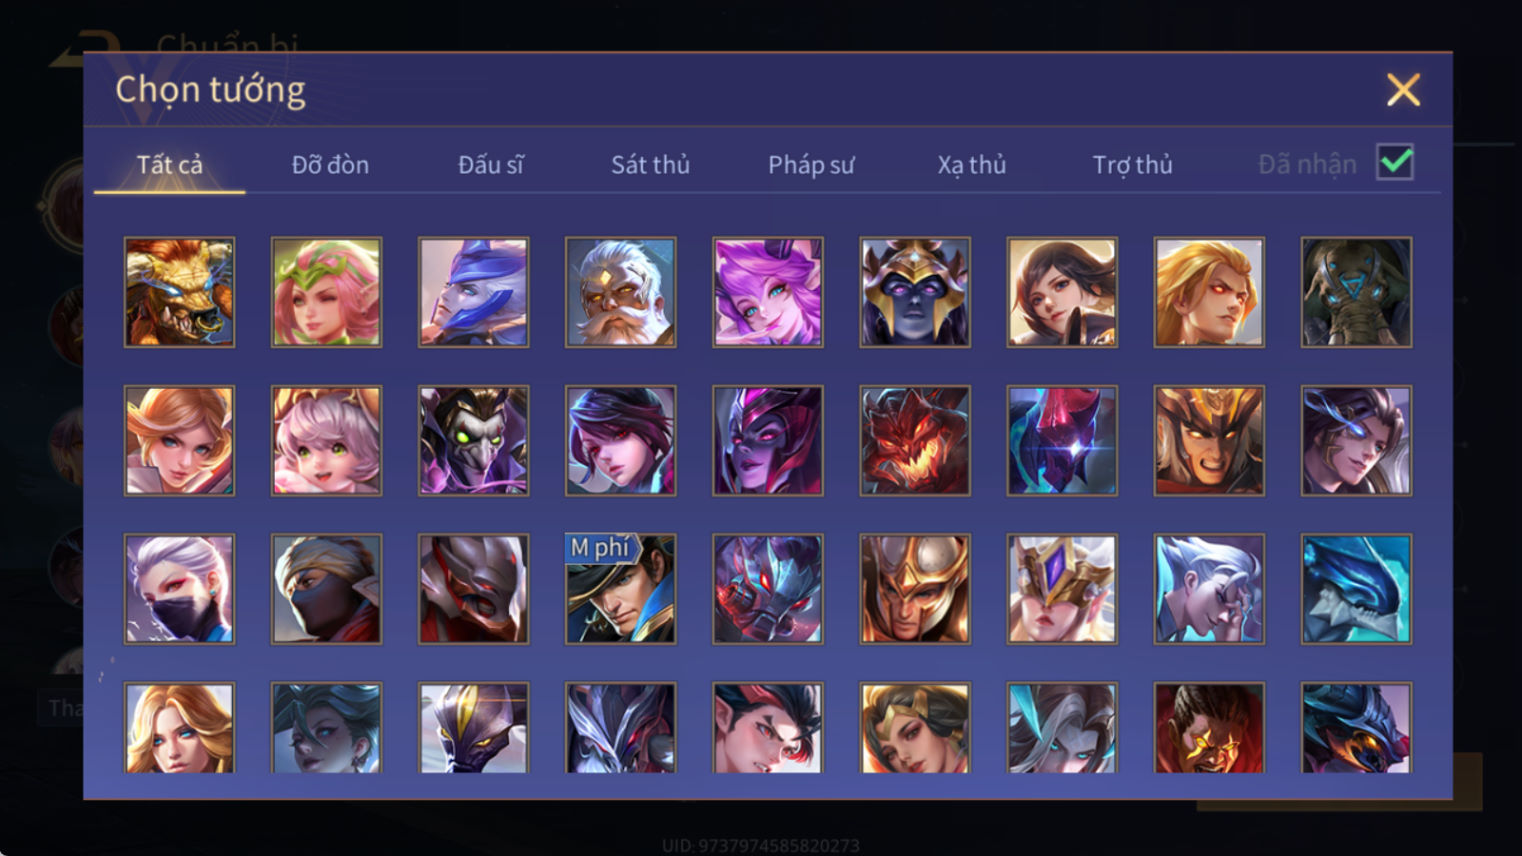This screenshot has width=1522, height=856.
Task: Switch to the 'Đỡ đòn' tab
Action: click(x=330, y=164)
